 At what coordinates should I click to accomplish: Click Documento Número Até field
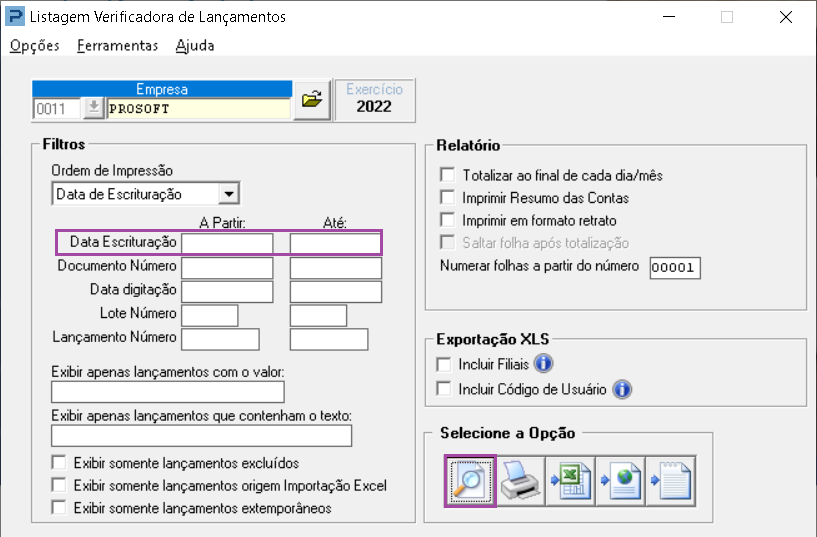[336, 268]
